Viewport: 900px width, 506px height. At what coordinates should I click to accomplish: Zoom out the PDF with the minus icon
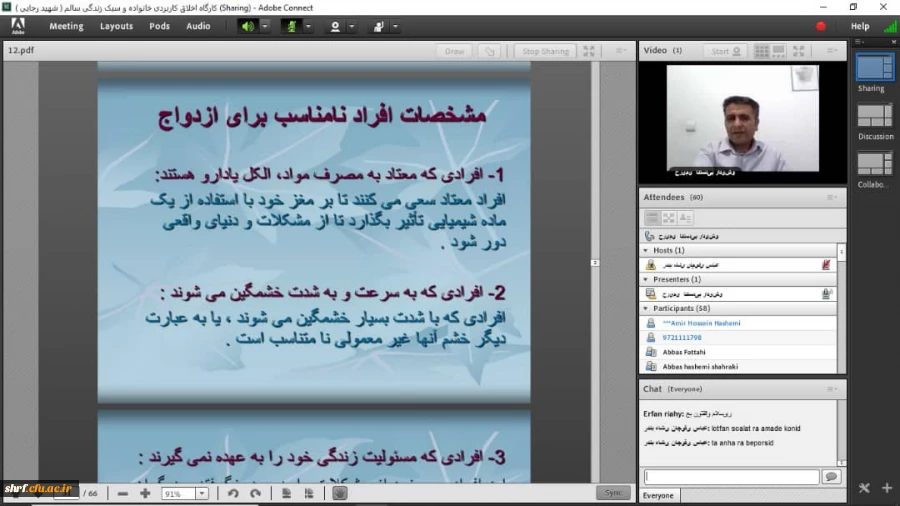click(x=122, y=493)
